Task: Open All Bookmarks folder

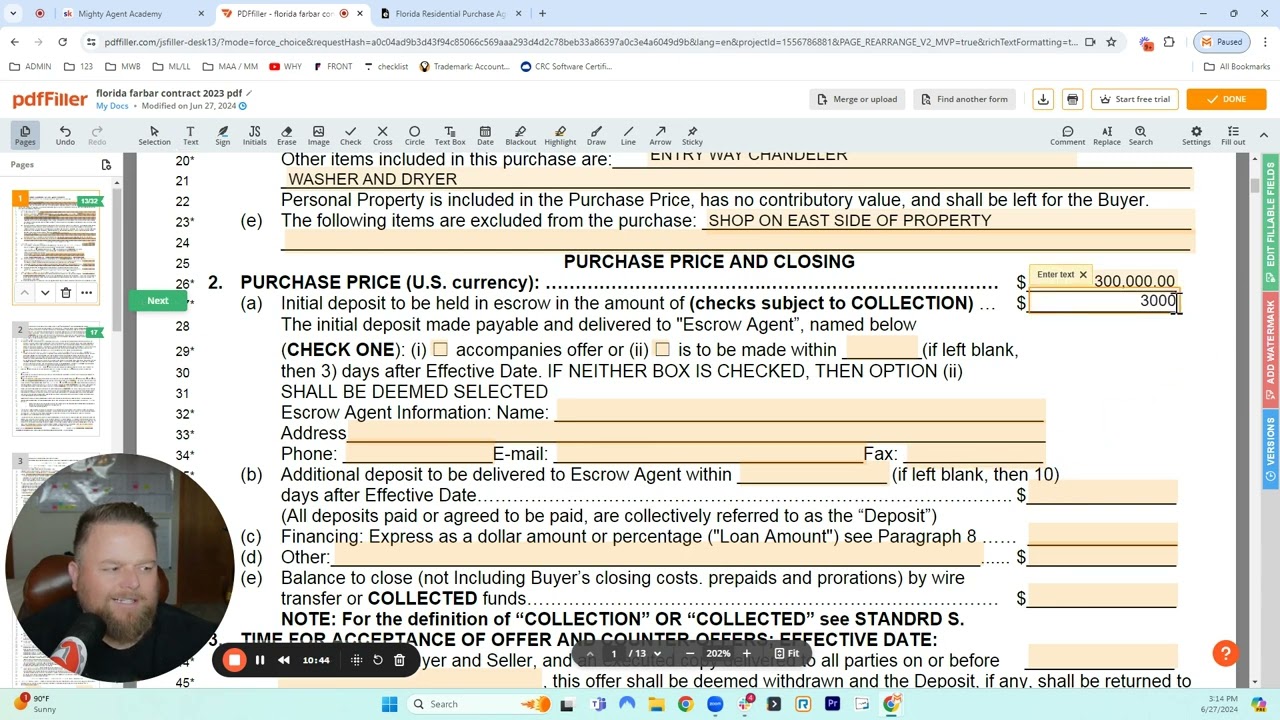Action: (x=1237, y=67)
